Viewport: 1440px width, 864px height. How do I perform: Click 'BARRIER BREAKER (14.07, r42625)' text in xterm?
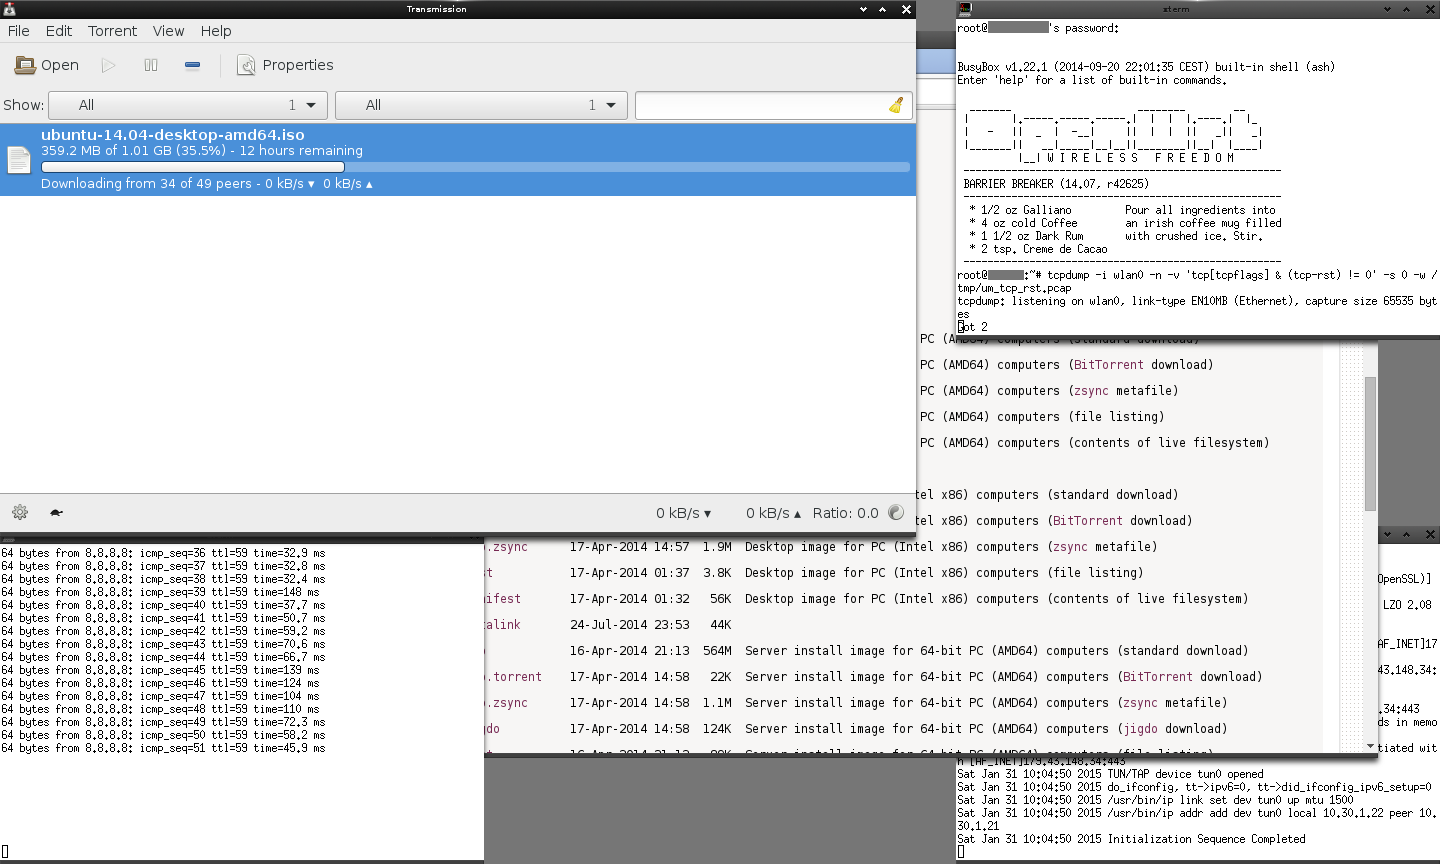coord(1056,184)
